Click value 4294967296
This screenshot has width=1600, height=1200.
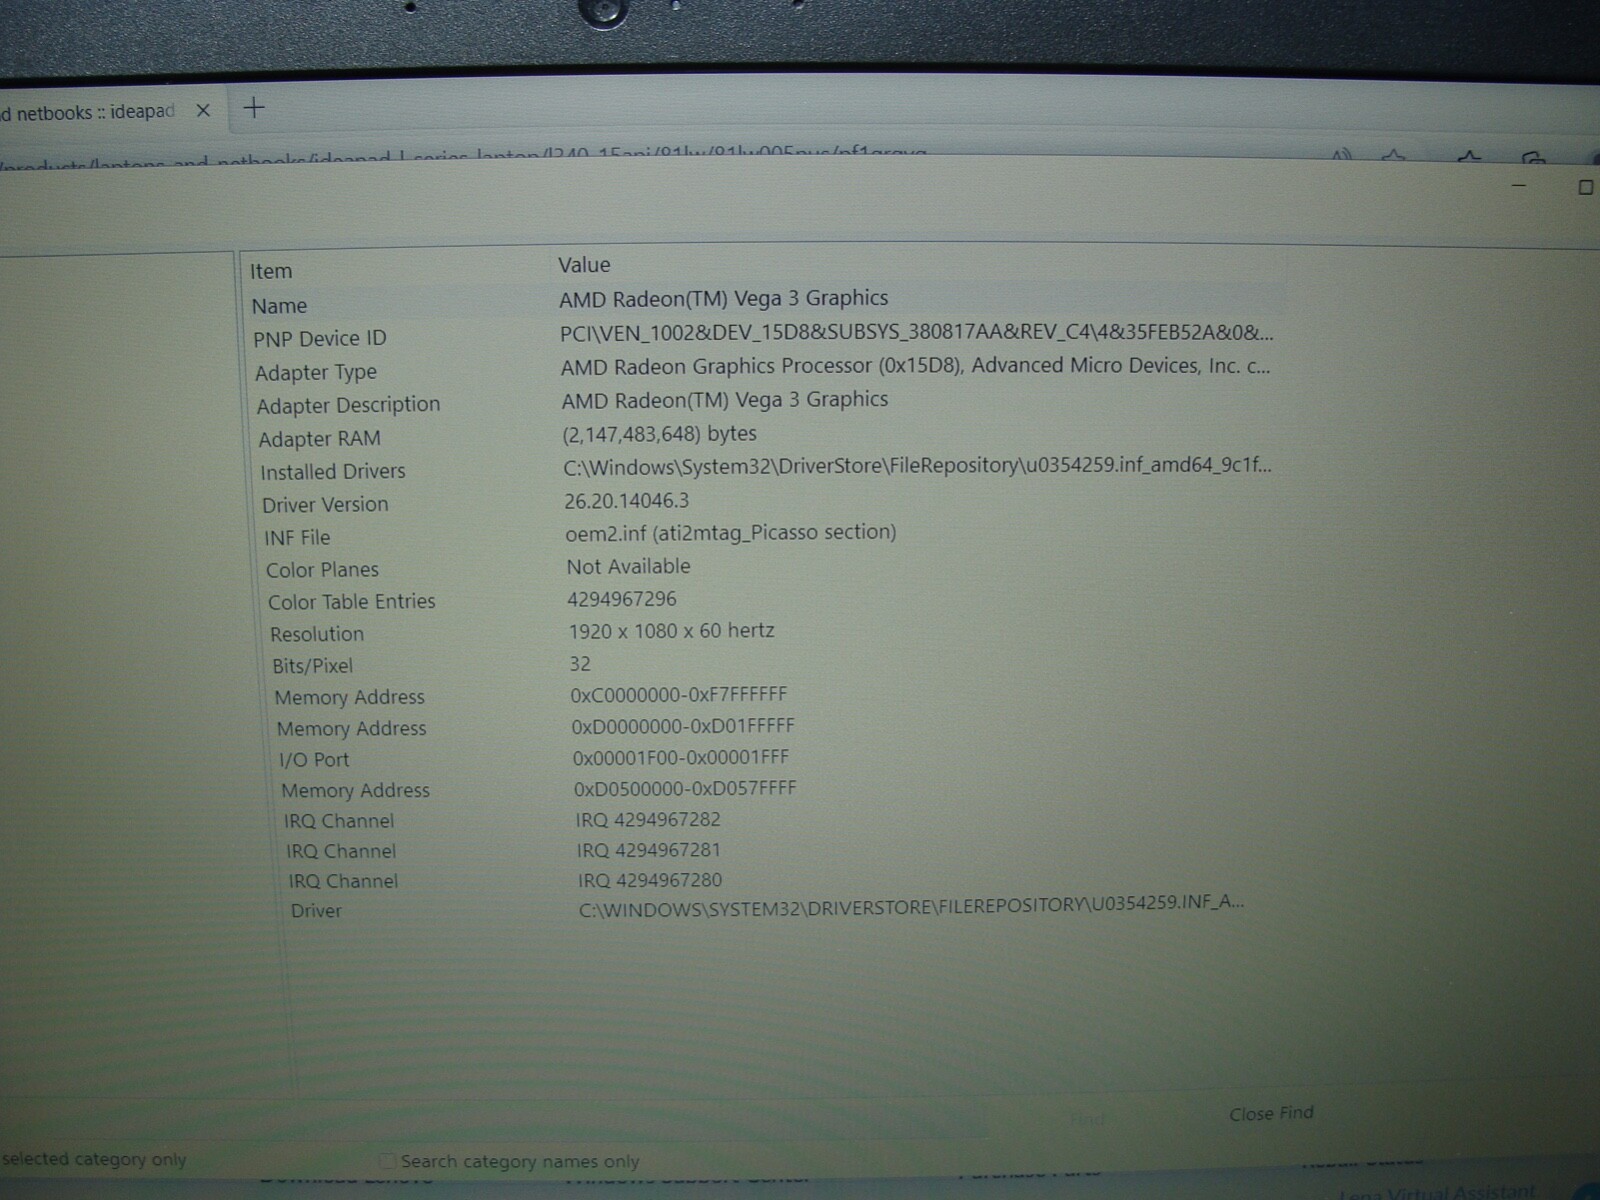[x=621, y=599]
